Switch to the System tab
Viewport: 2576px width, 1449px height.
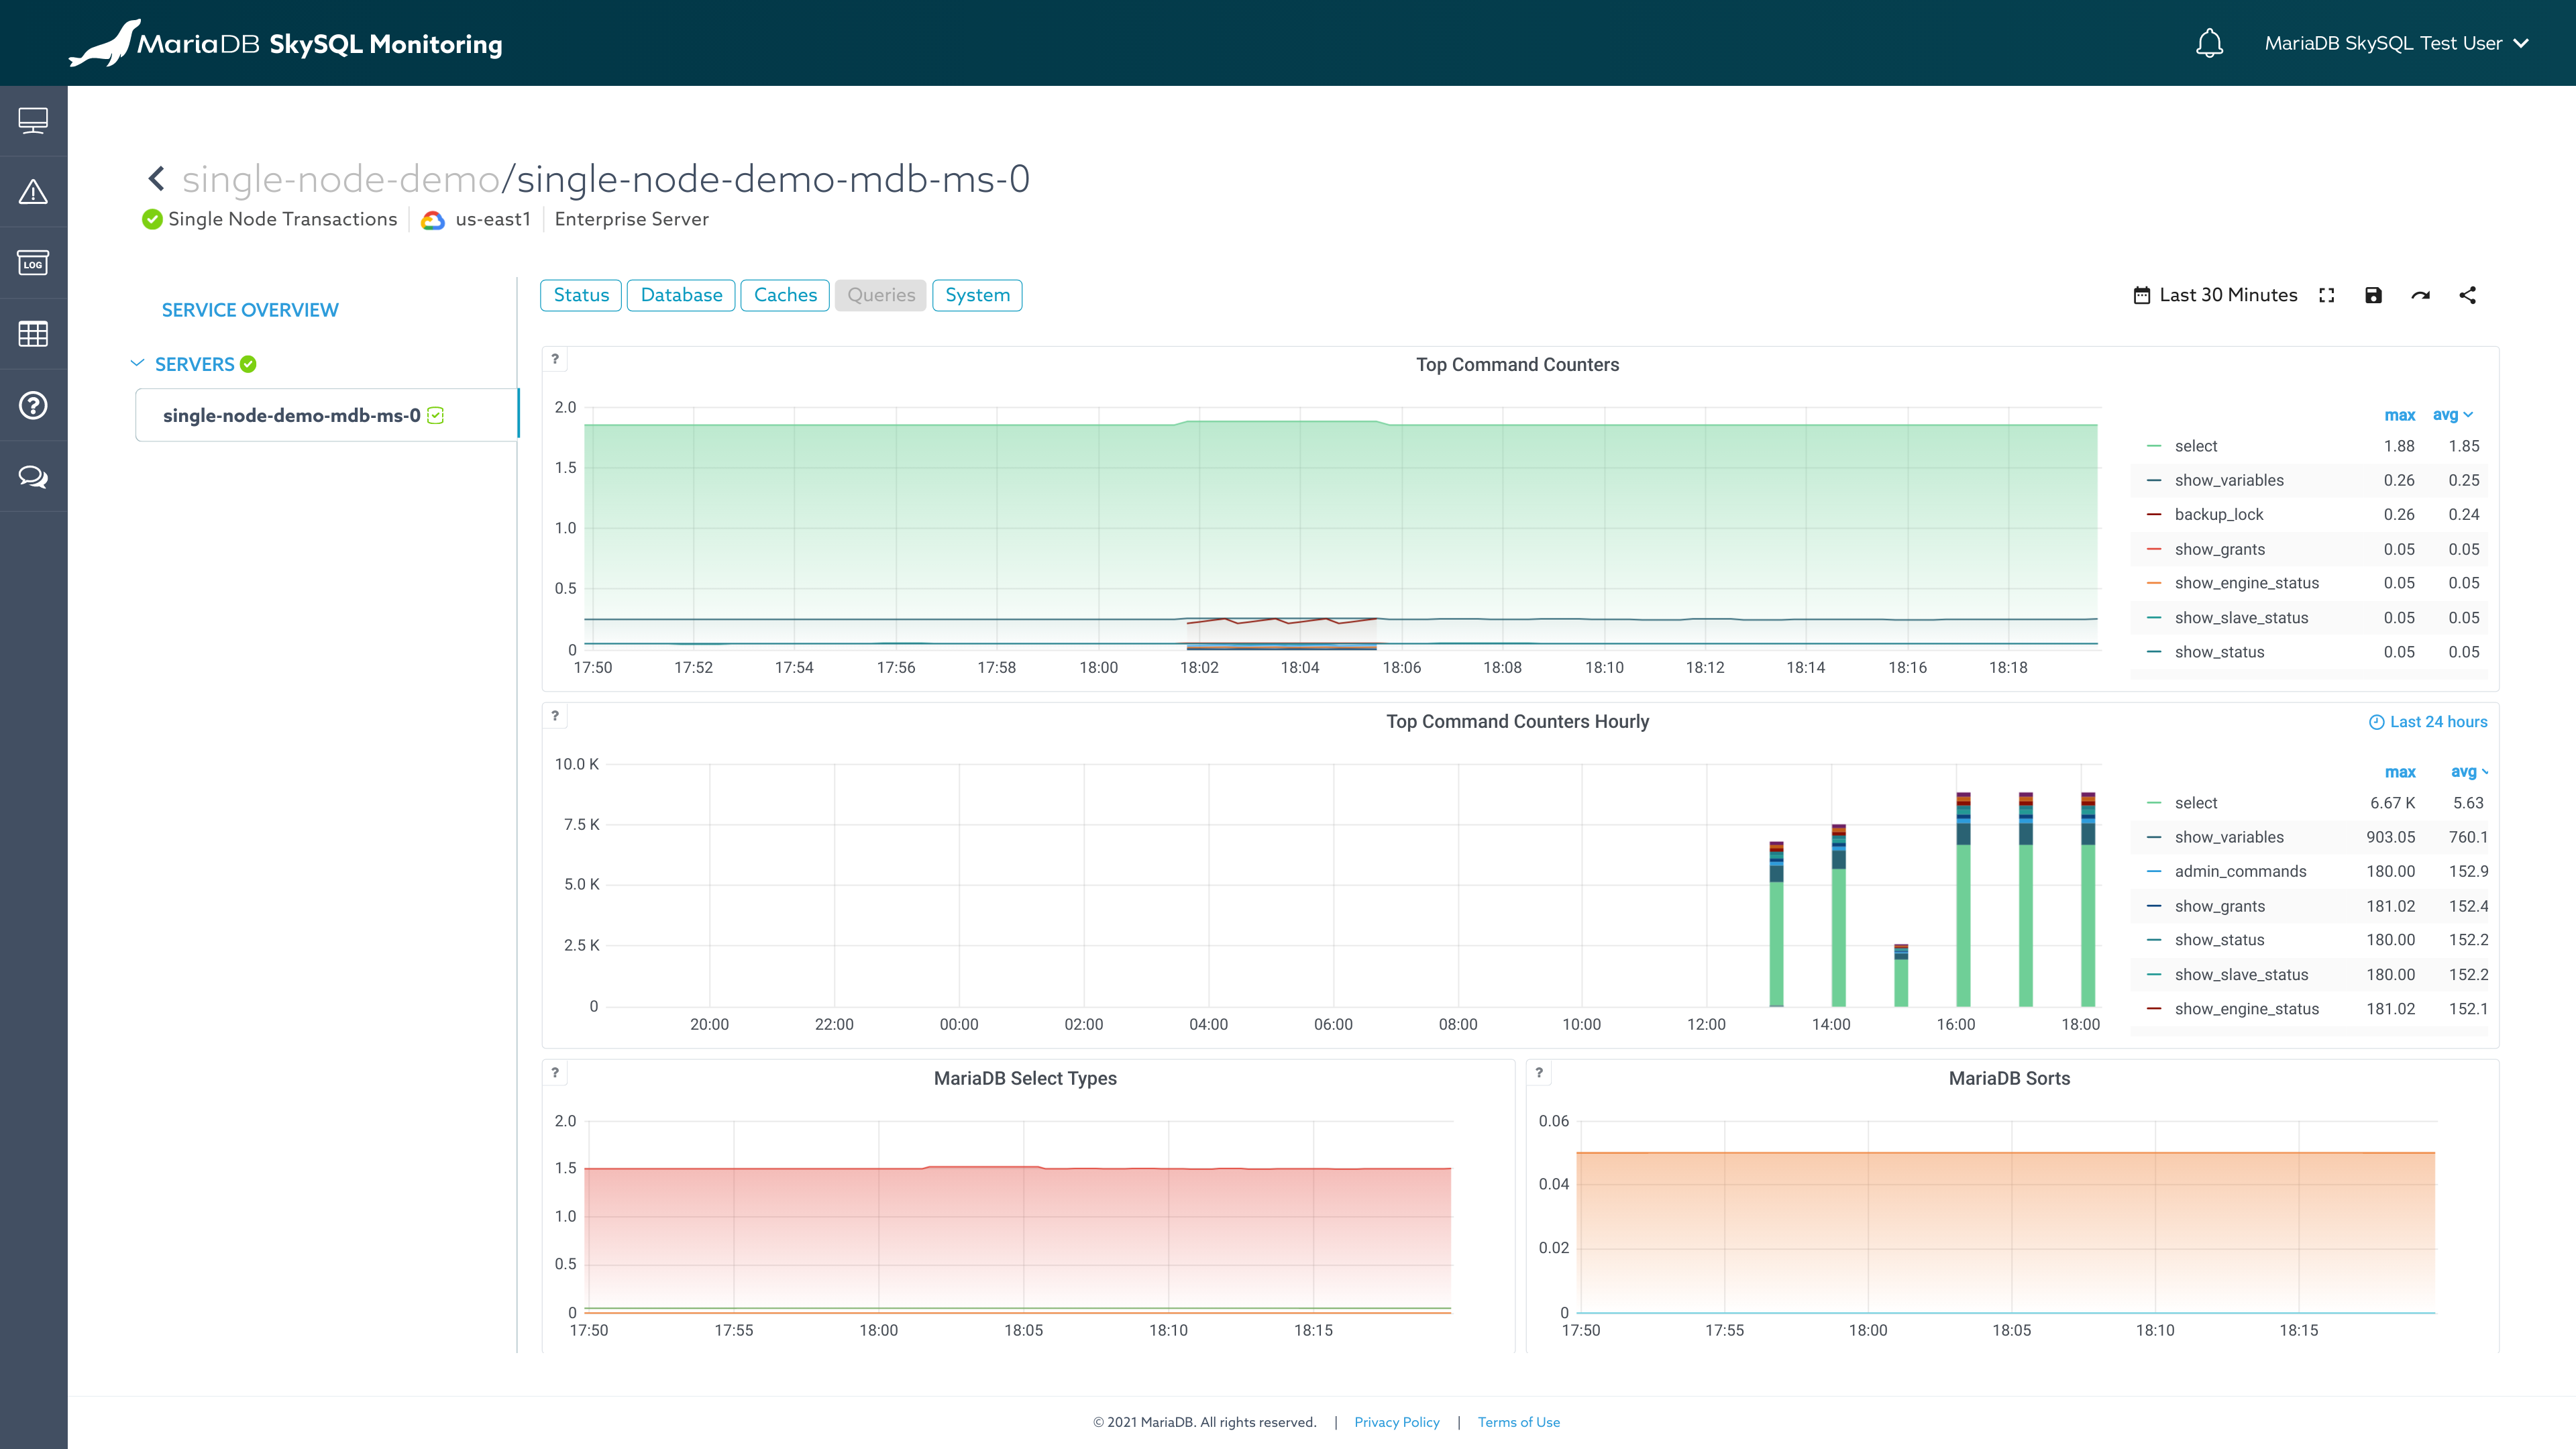(x=977, y=295)
